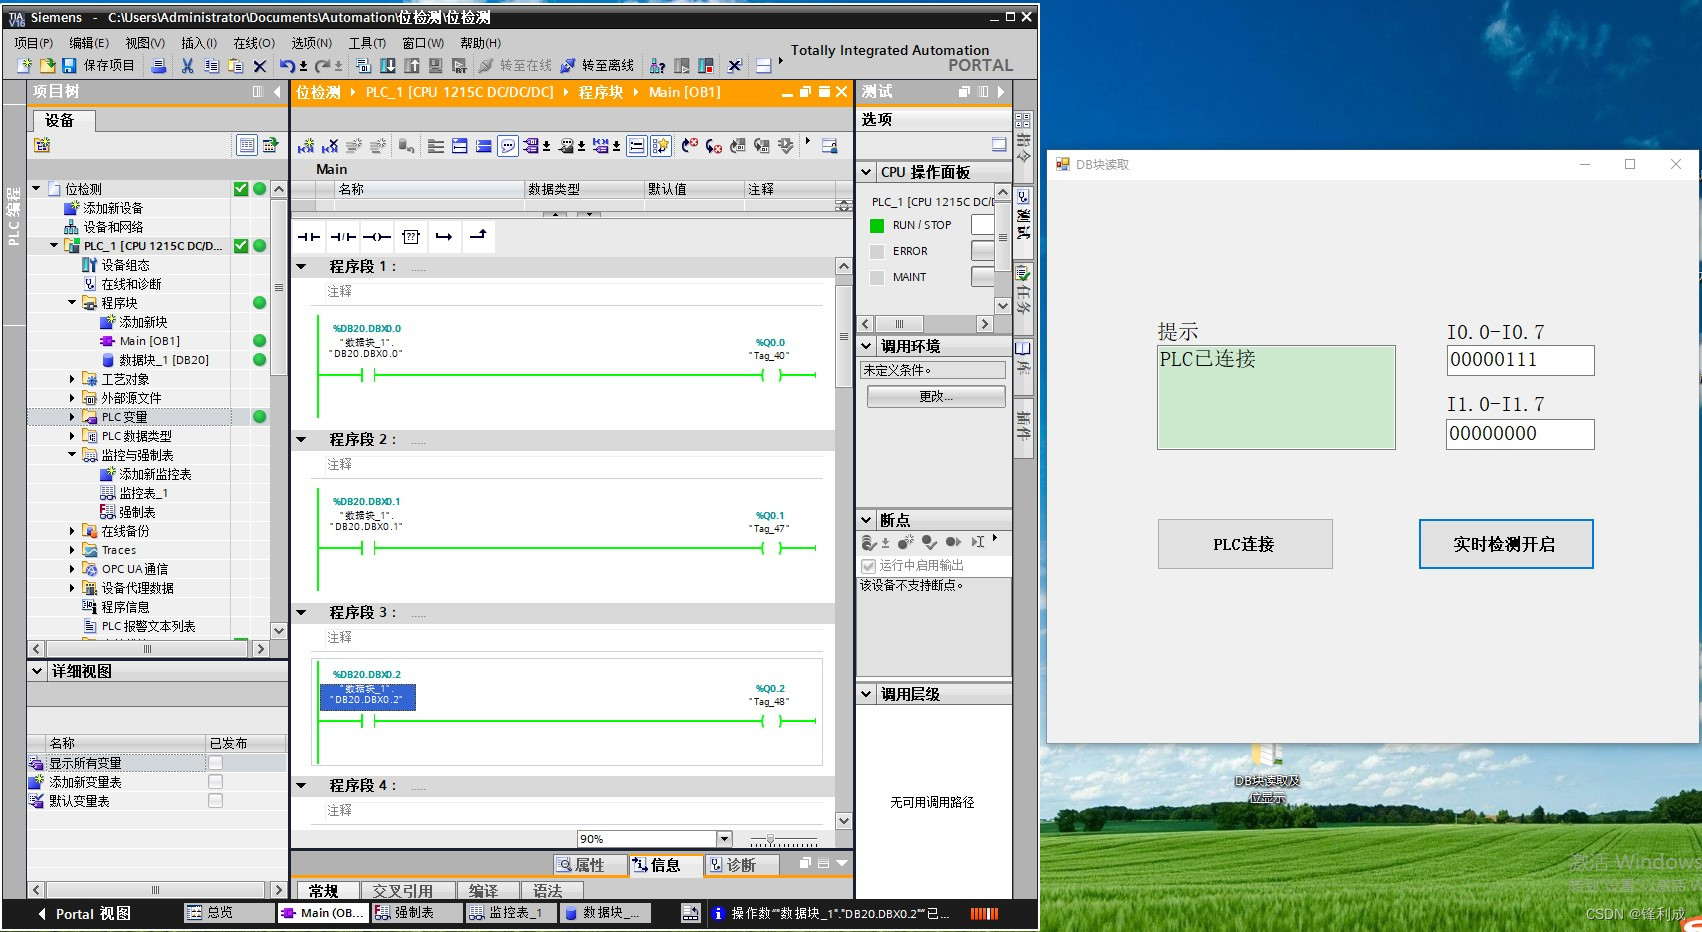Click the 更改... button under 调用环境

coord(936,396)
